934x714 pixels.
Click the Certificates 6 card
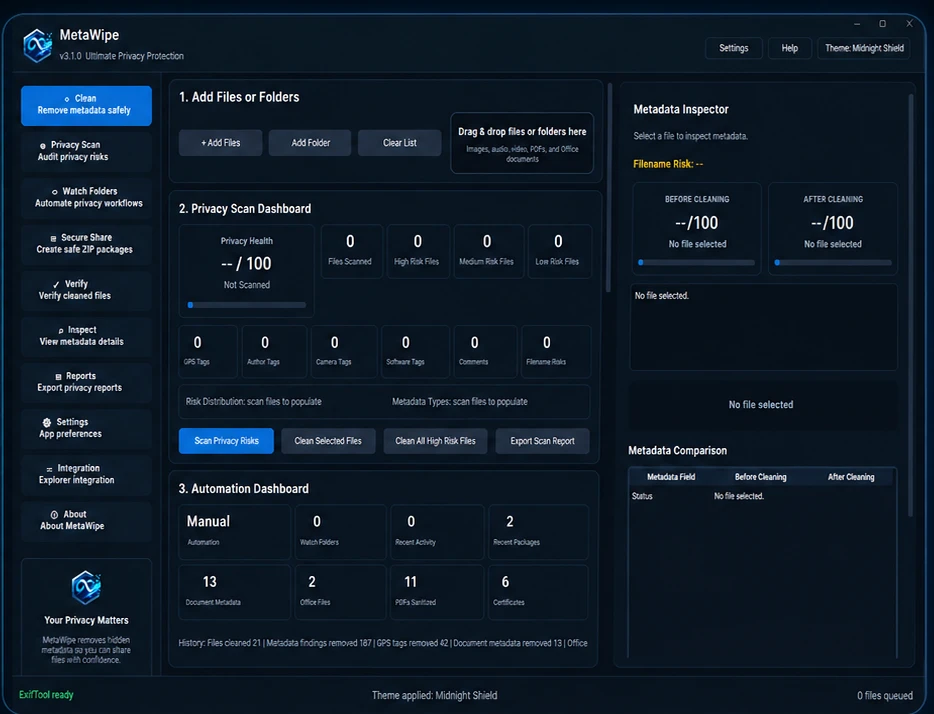coord(538,593)
